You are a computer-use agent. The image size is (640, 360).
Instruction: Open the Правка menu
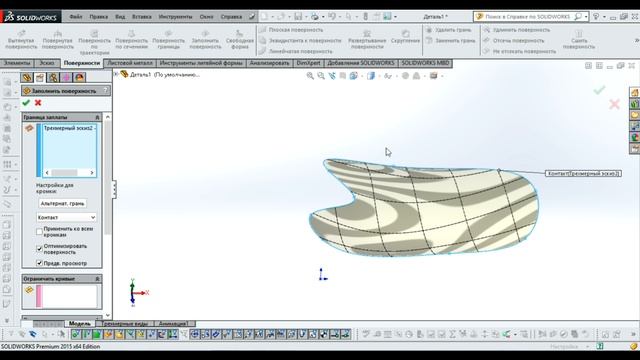pyautogui.click(x=98, y=17)
